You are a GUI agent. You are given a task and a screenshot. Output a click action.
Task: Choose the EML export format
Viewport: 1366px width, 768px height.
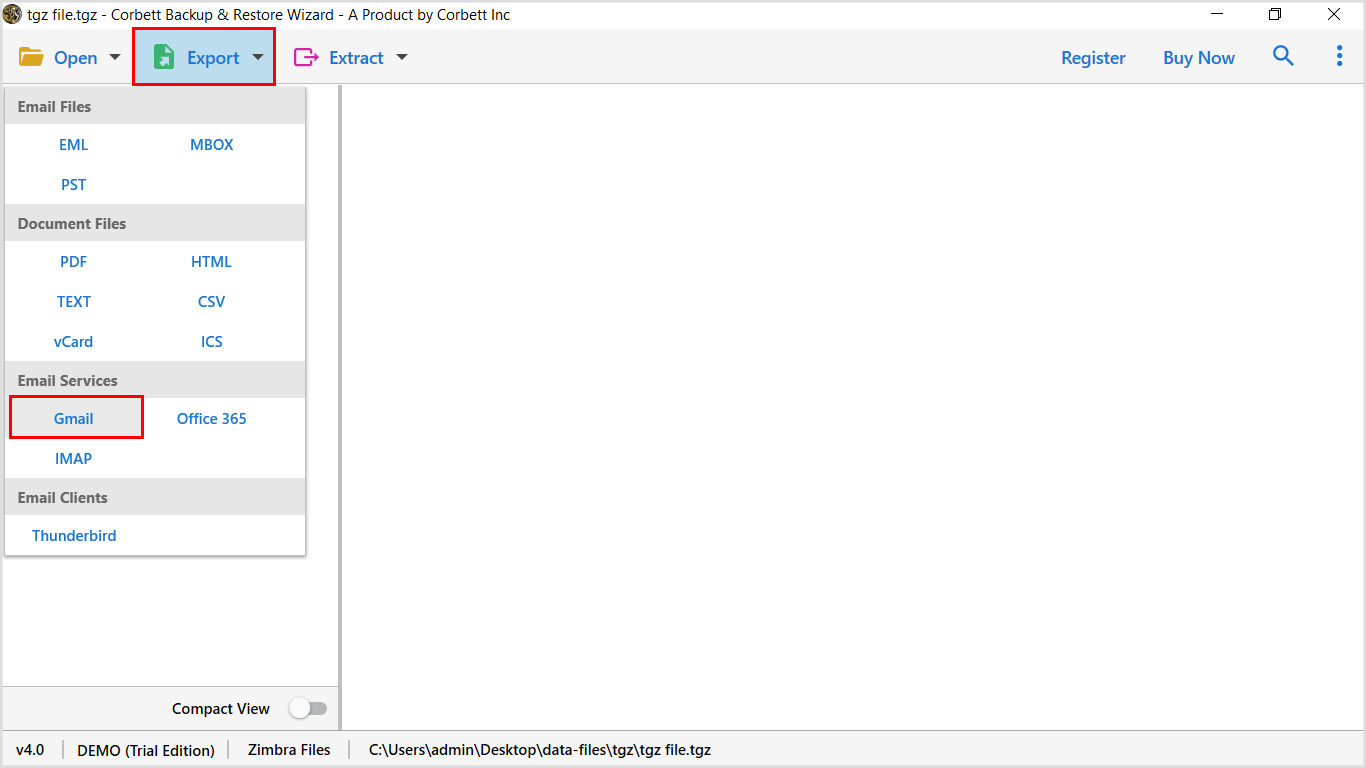[73, 144]
